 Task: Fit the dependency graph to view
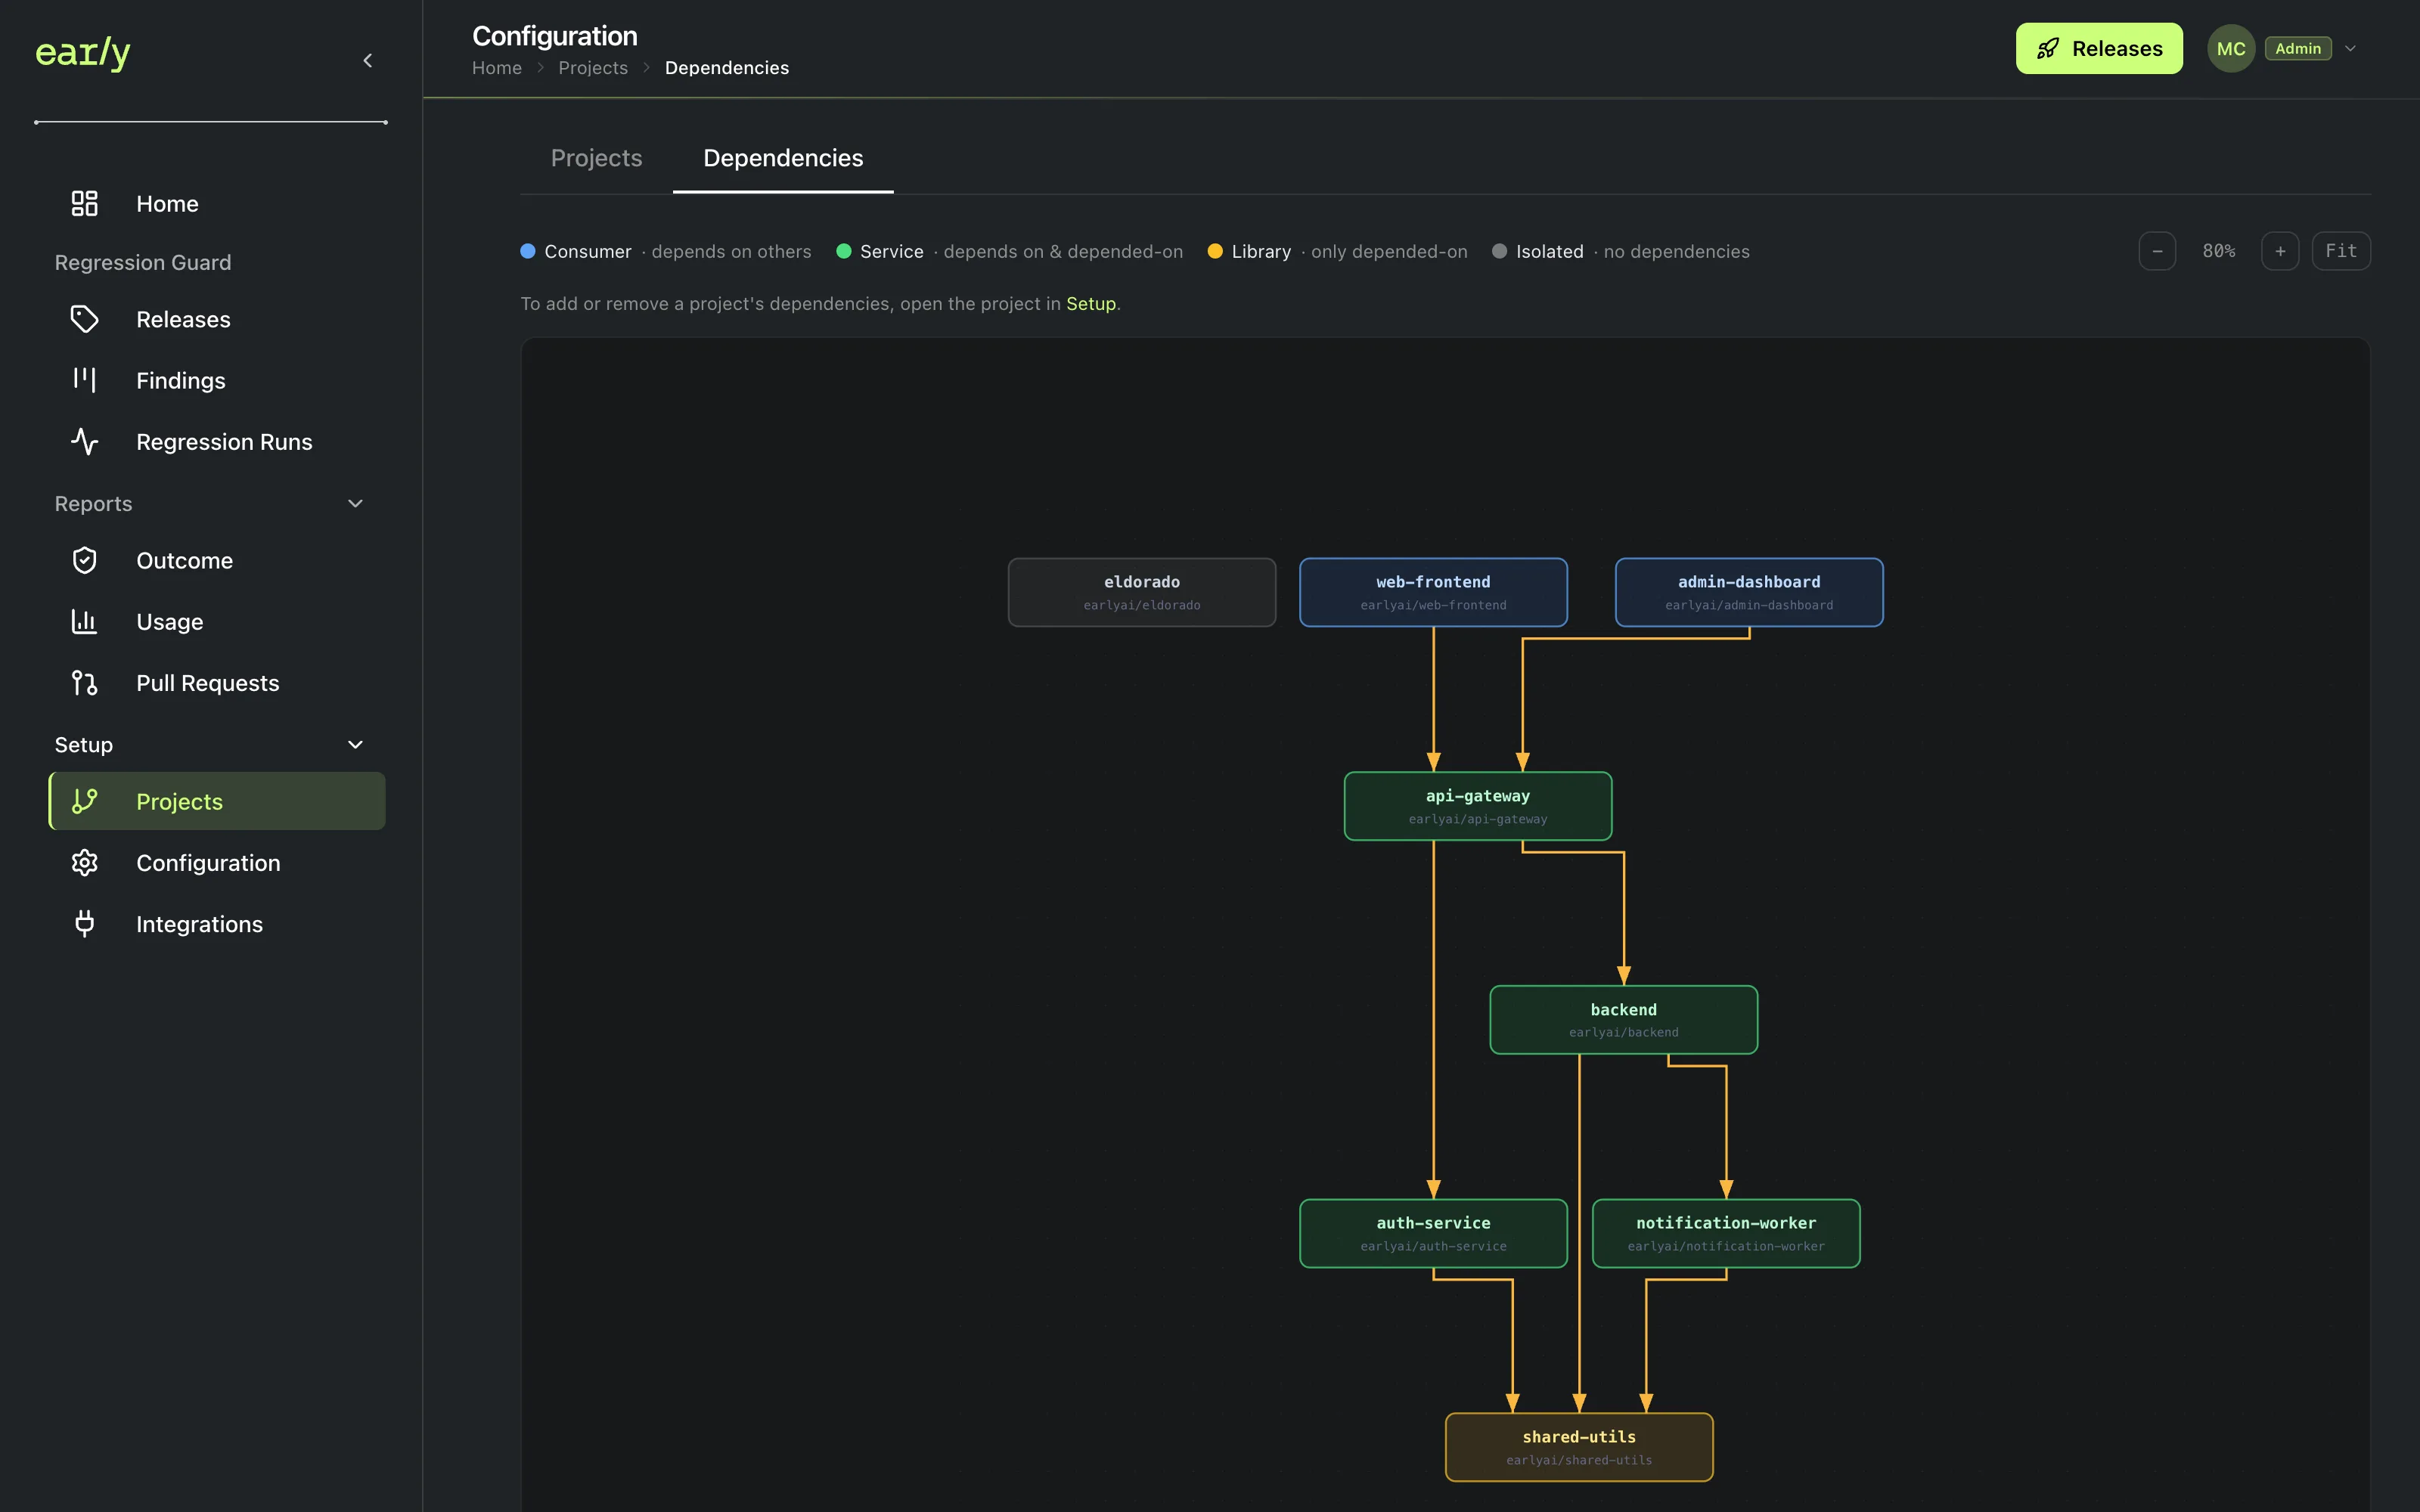point(2341,251)
